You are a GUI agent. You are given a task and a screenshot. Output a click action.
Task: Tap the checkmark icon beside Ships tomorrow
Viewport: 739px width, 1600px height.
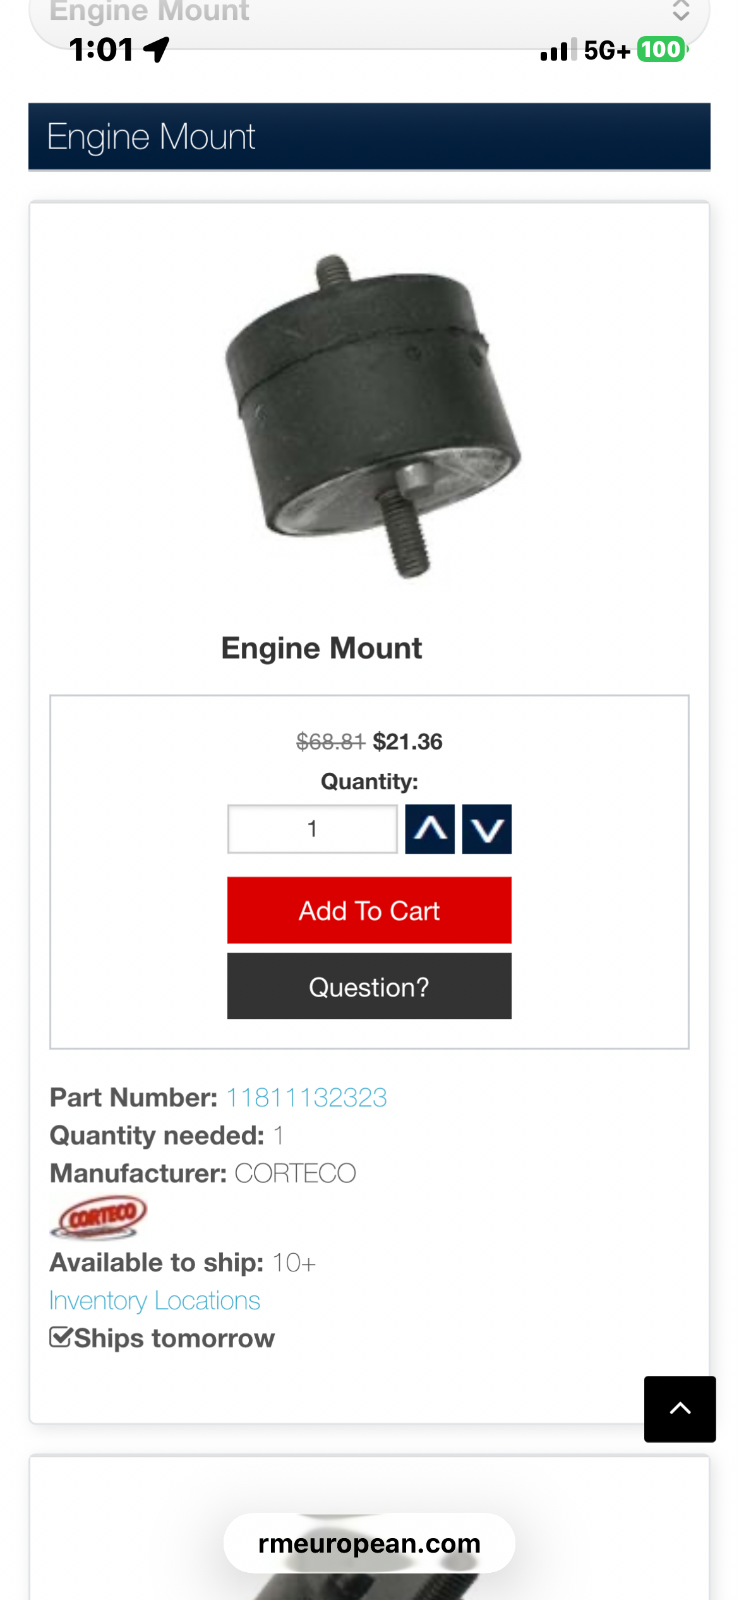tap(61, 1337)
